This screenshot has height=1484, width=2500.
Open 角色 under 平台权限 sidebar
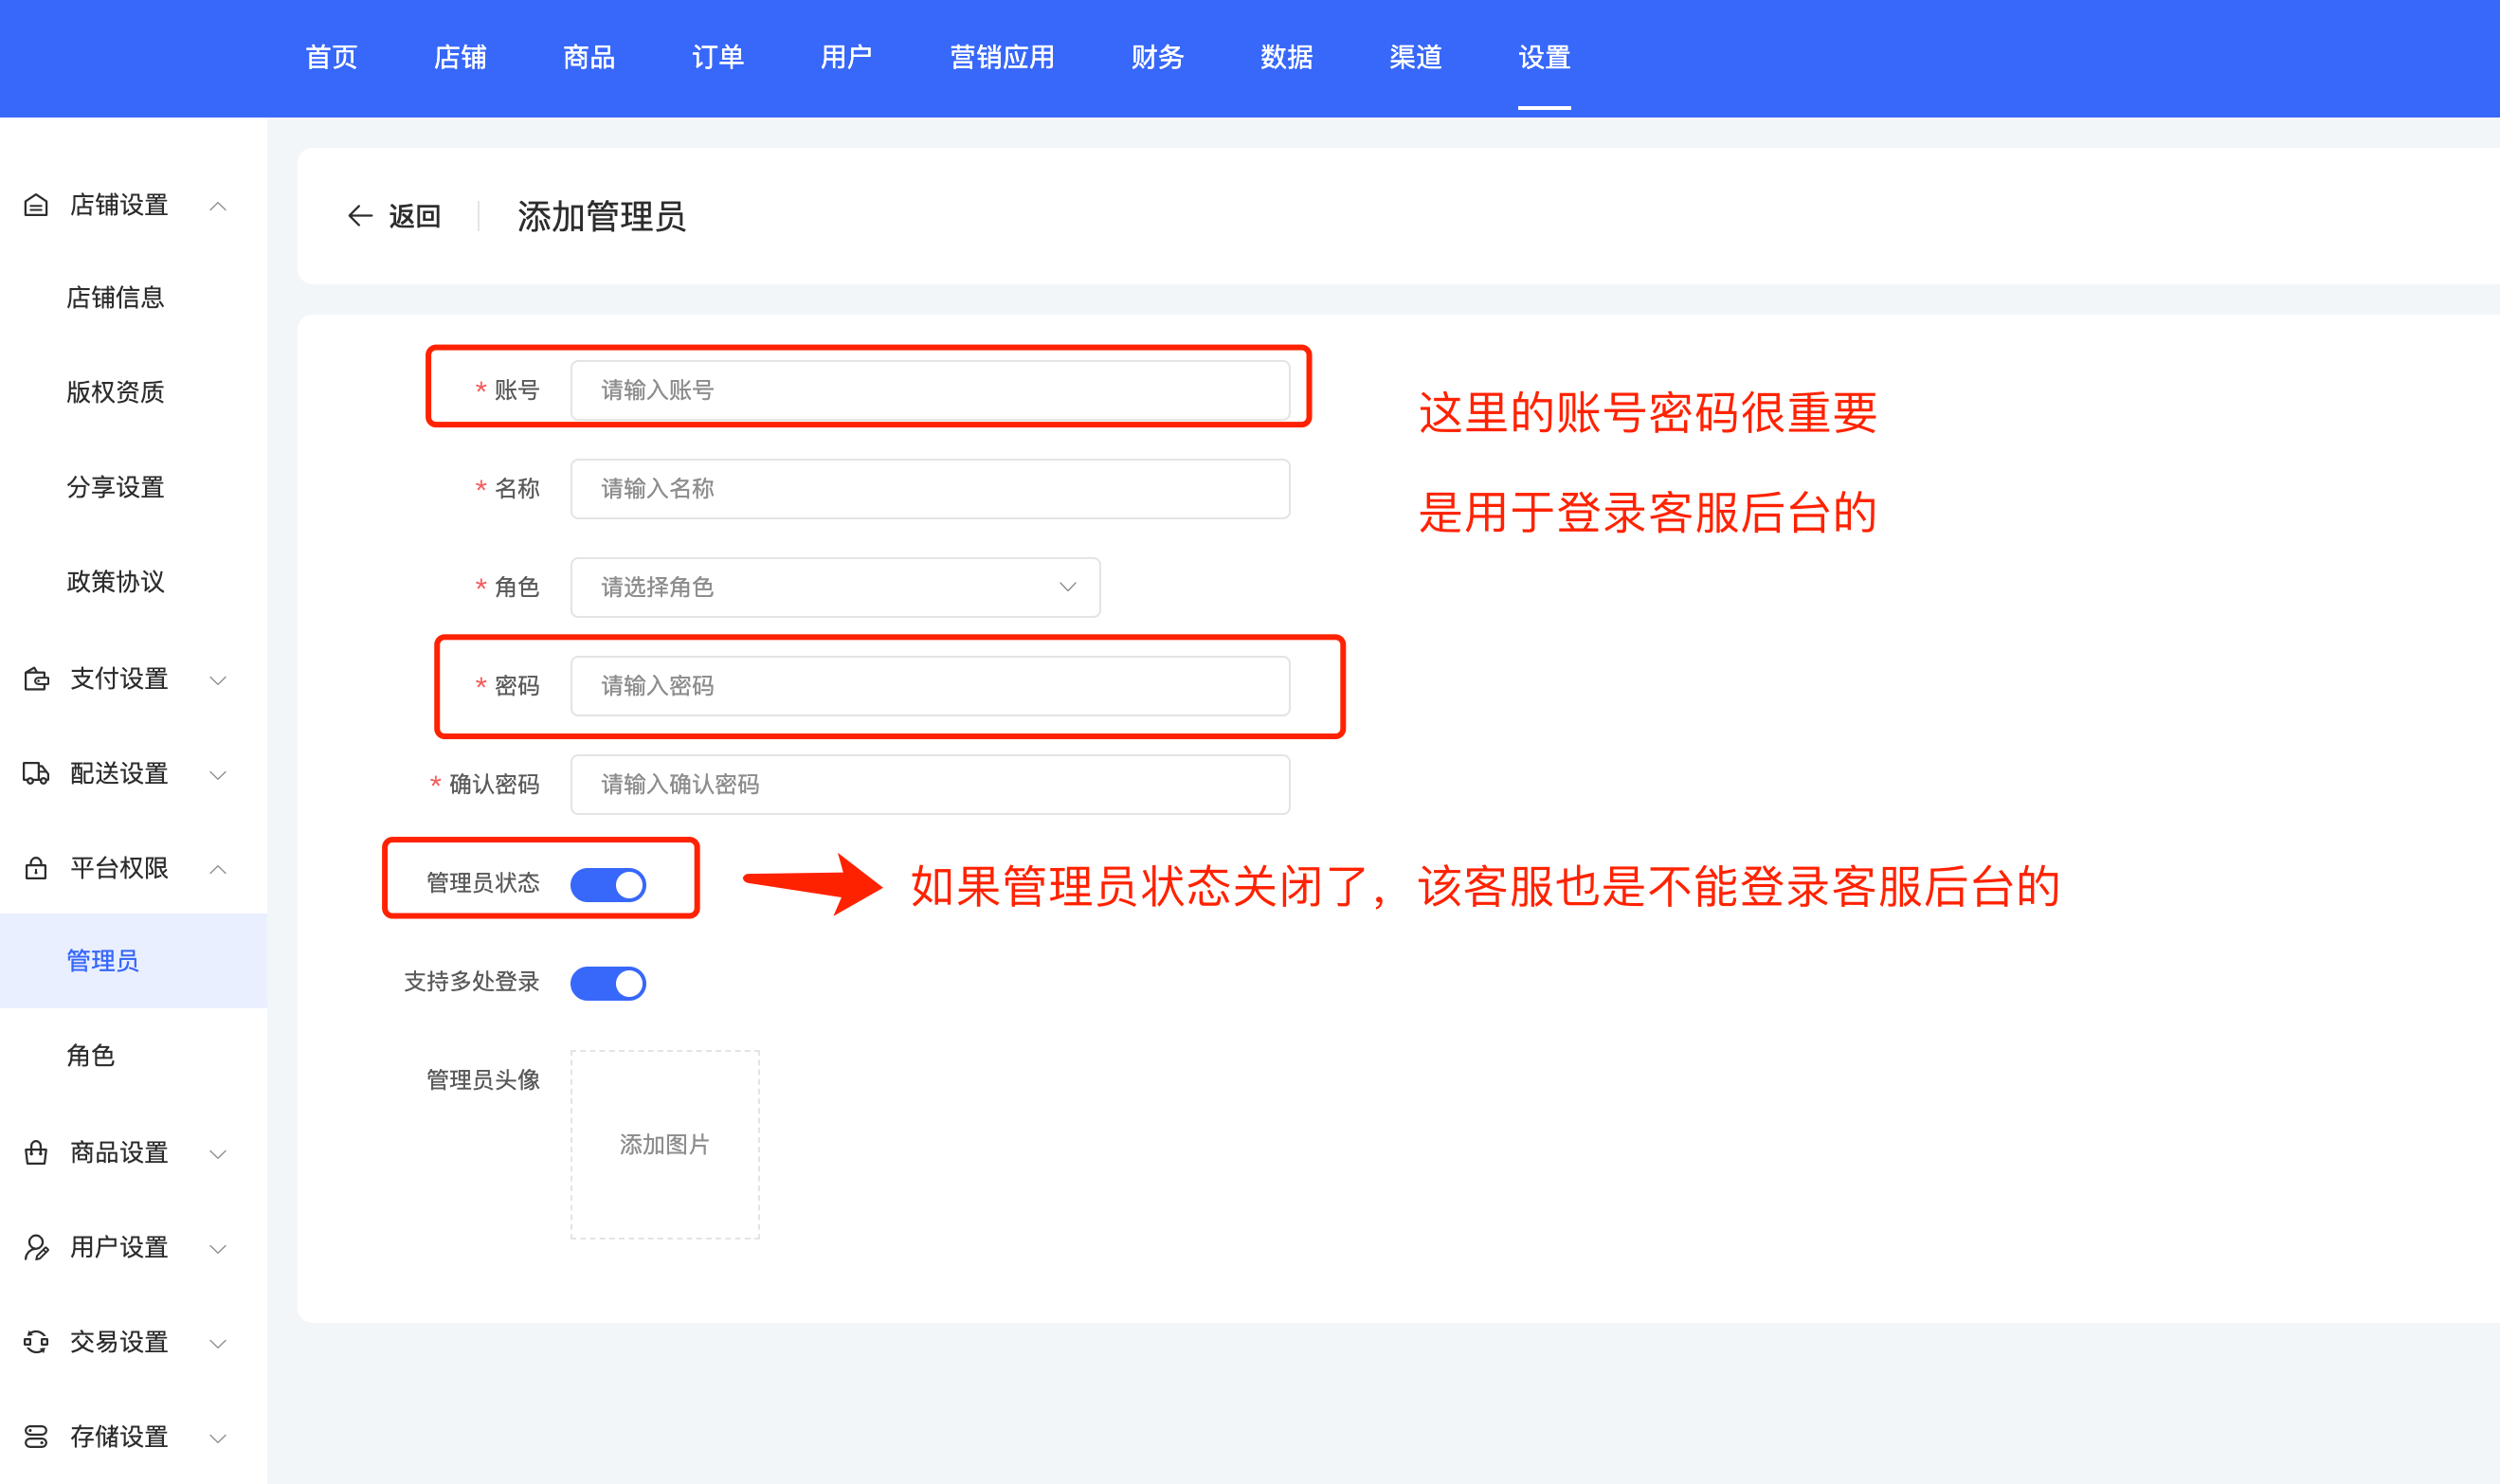click(x=91, y=1055)
